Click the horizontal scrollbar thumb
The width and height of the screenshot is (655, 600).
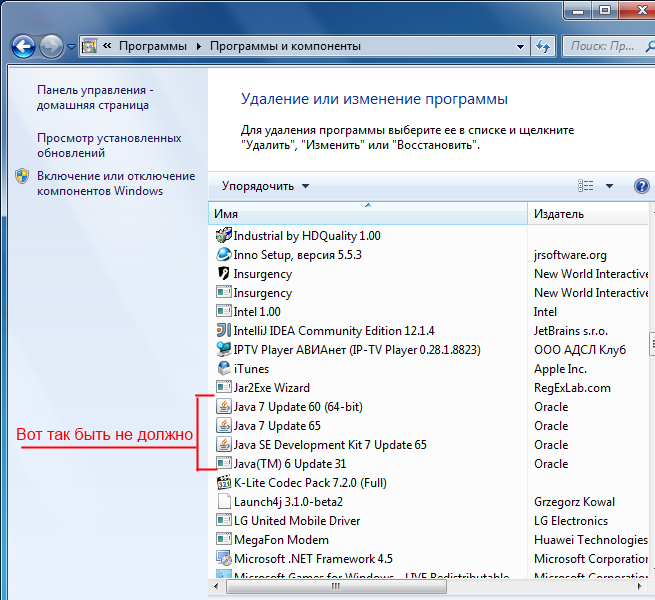[336, 586]
